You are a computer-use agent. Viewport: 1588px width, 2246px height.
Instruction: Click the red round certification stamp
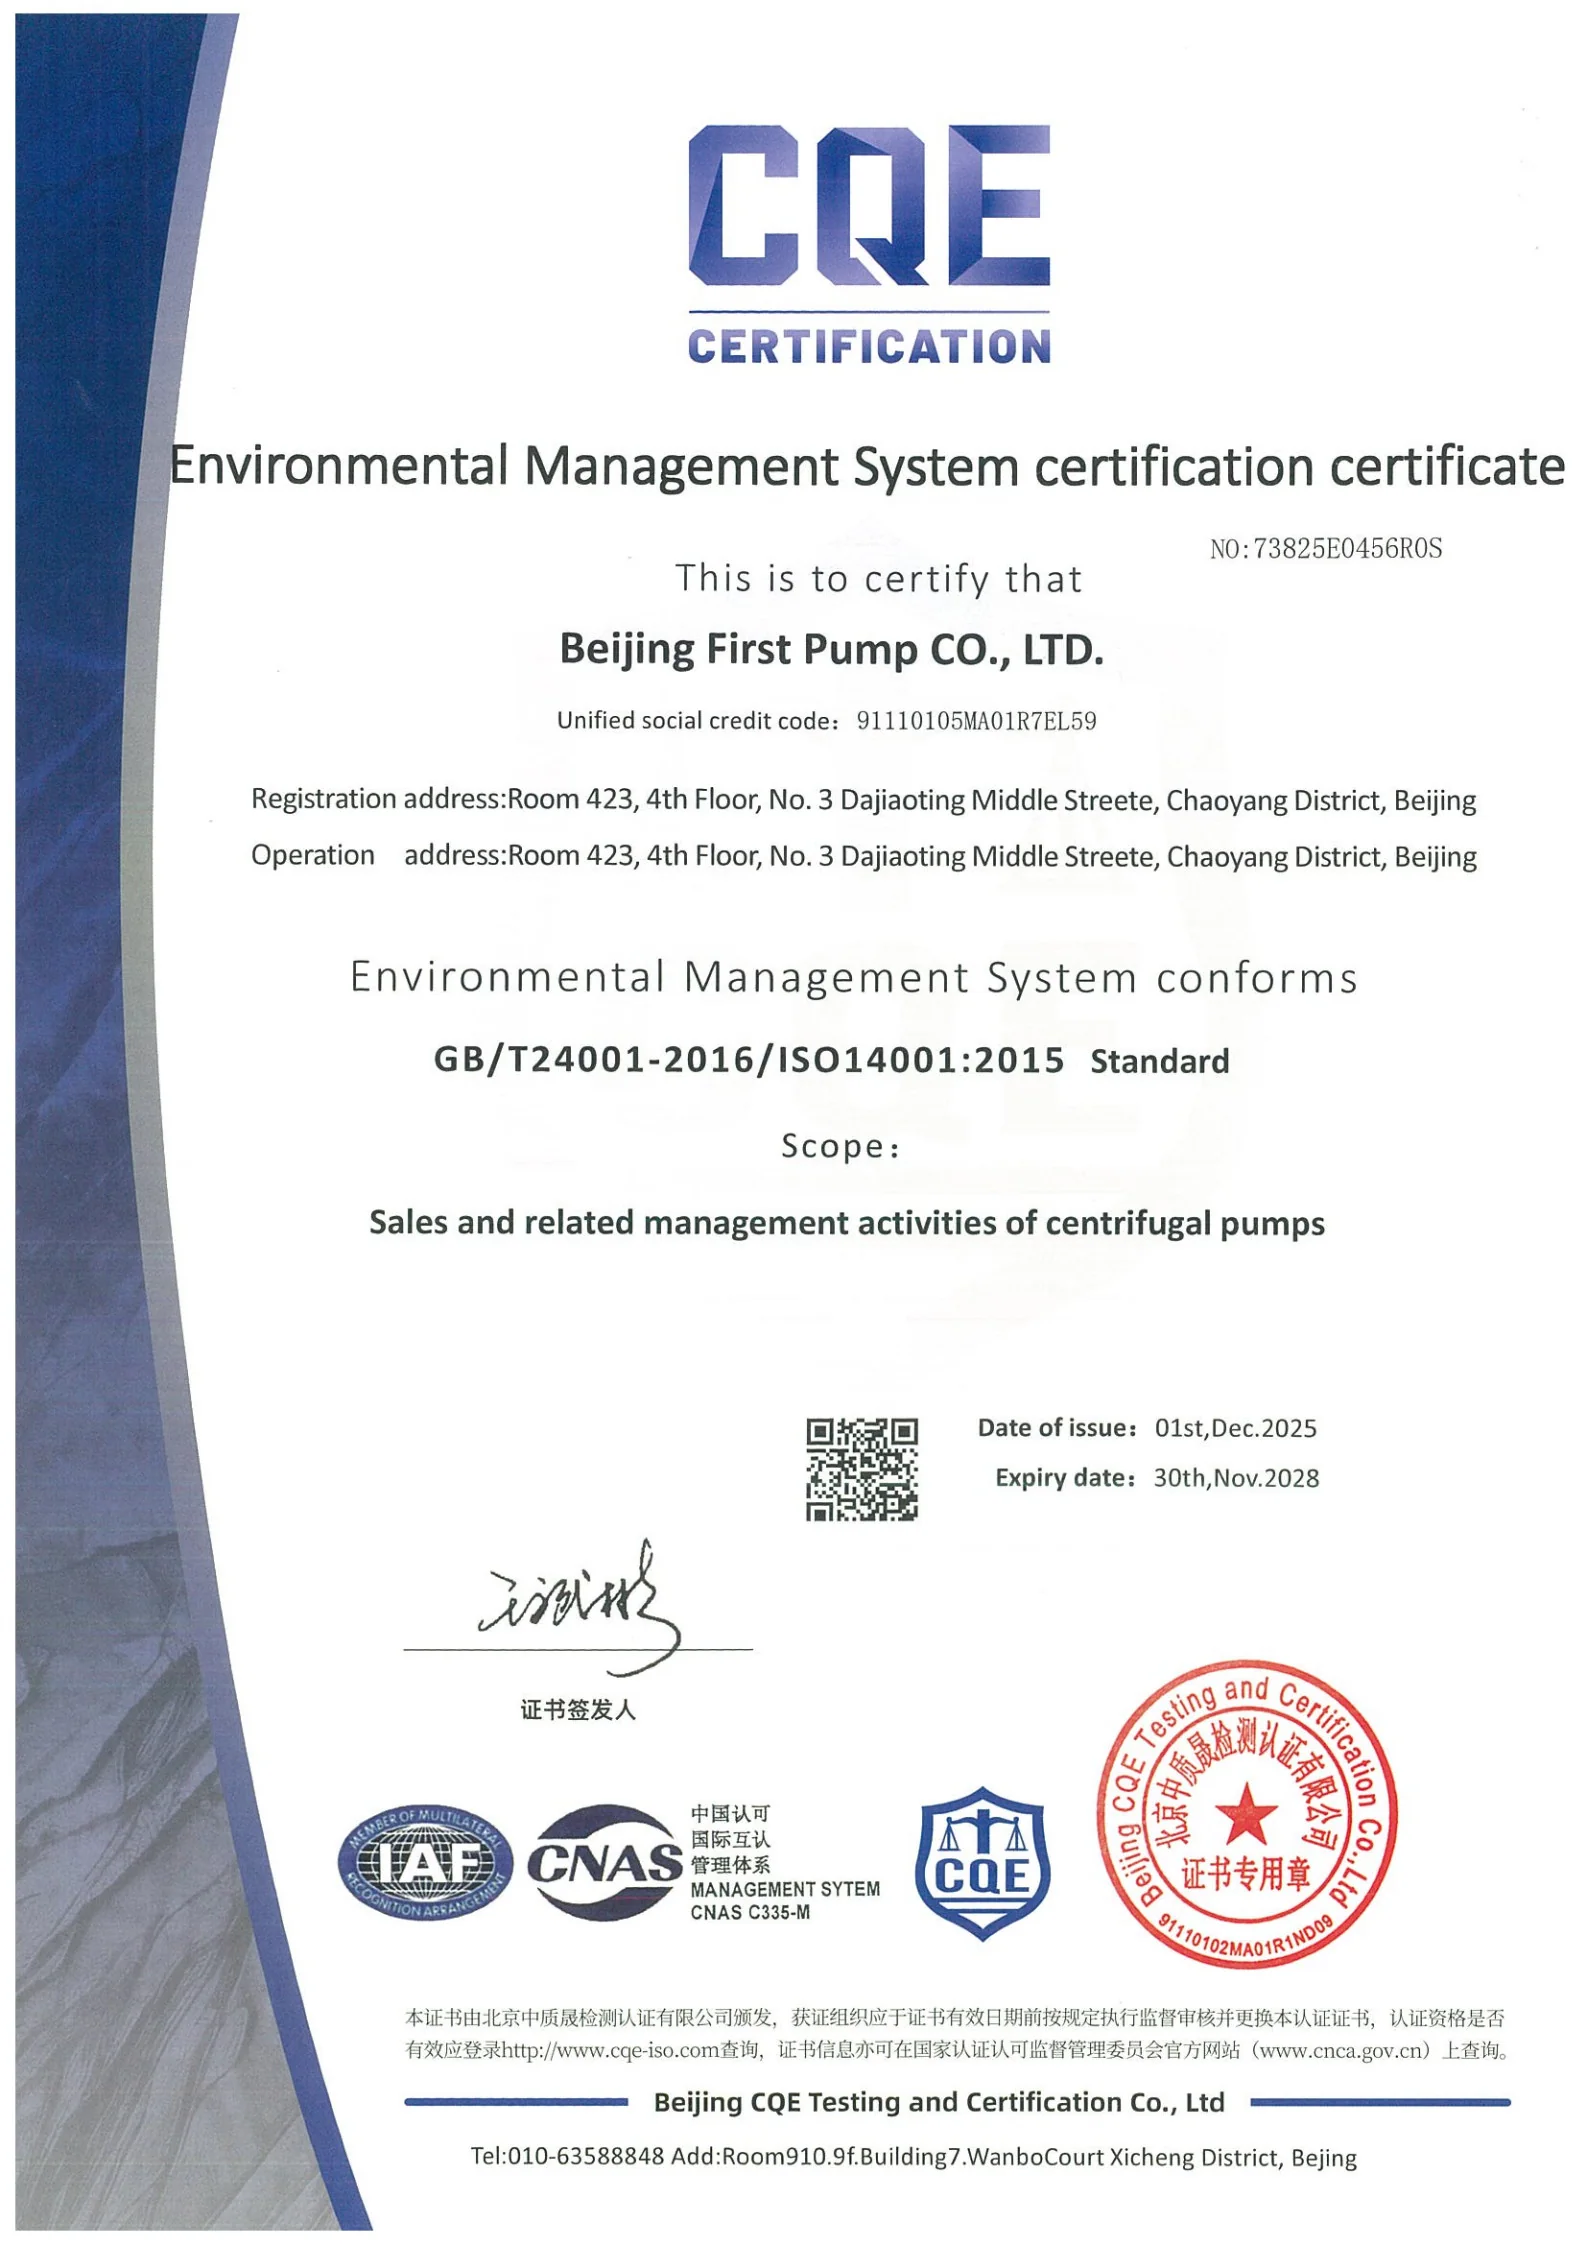point(1247,1814)
